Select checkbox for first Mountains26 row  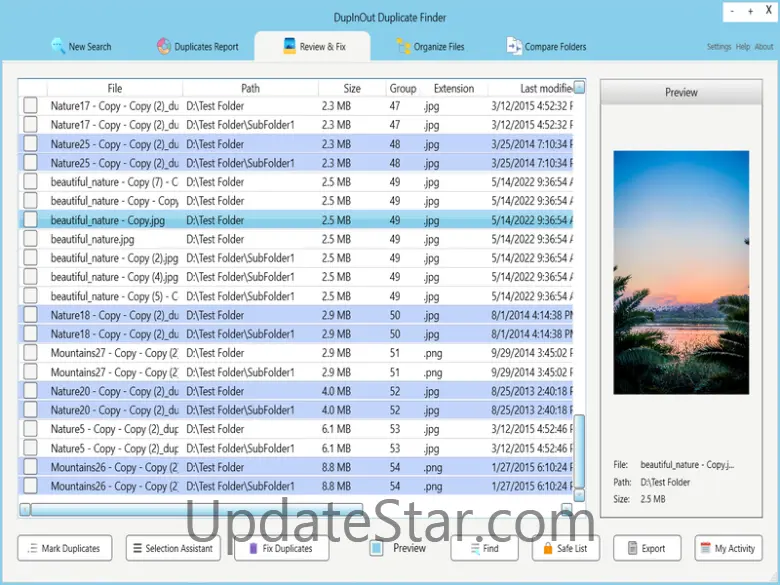31,467
